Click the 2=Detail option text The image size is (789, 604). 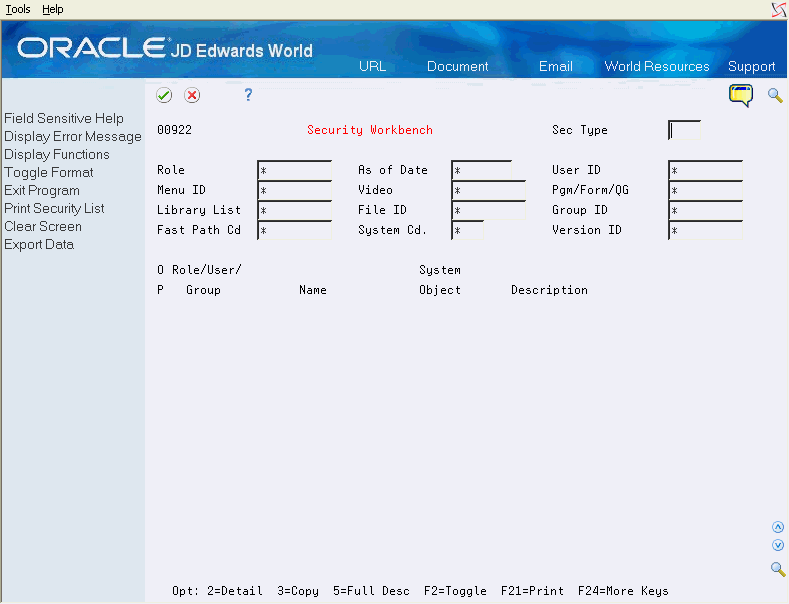point(235,591)
